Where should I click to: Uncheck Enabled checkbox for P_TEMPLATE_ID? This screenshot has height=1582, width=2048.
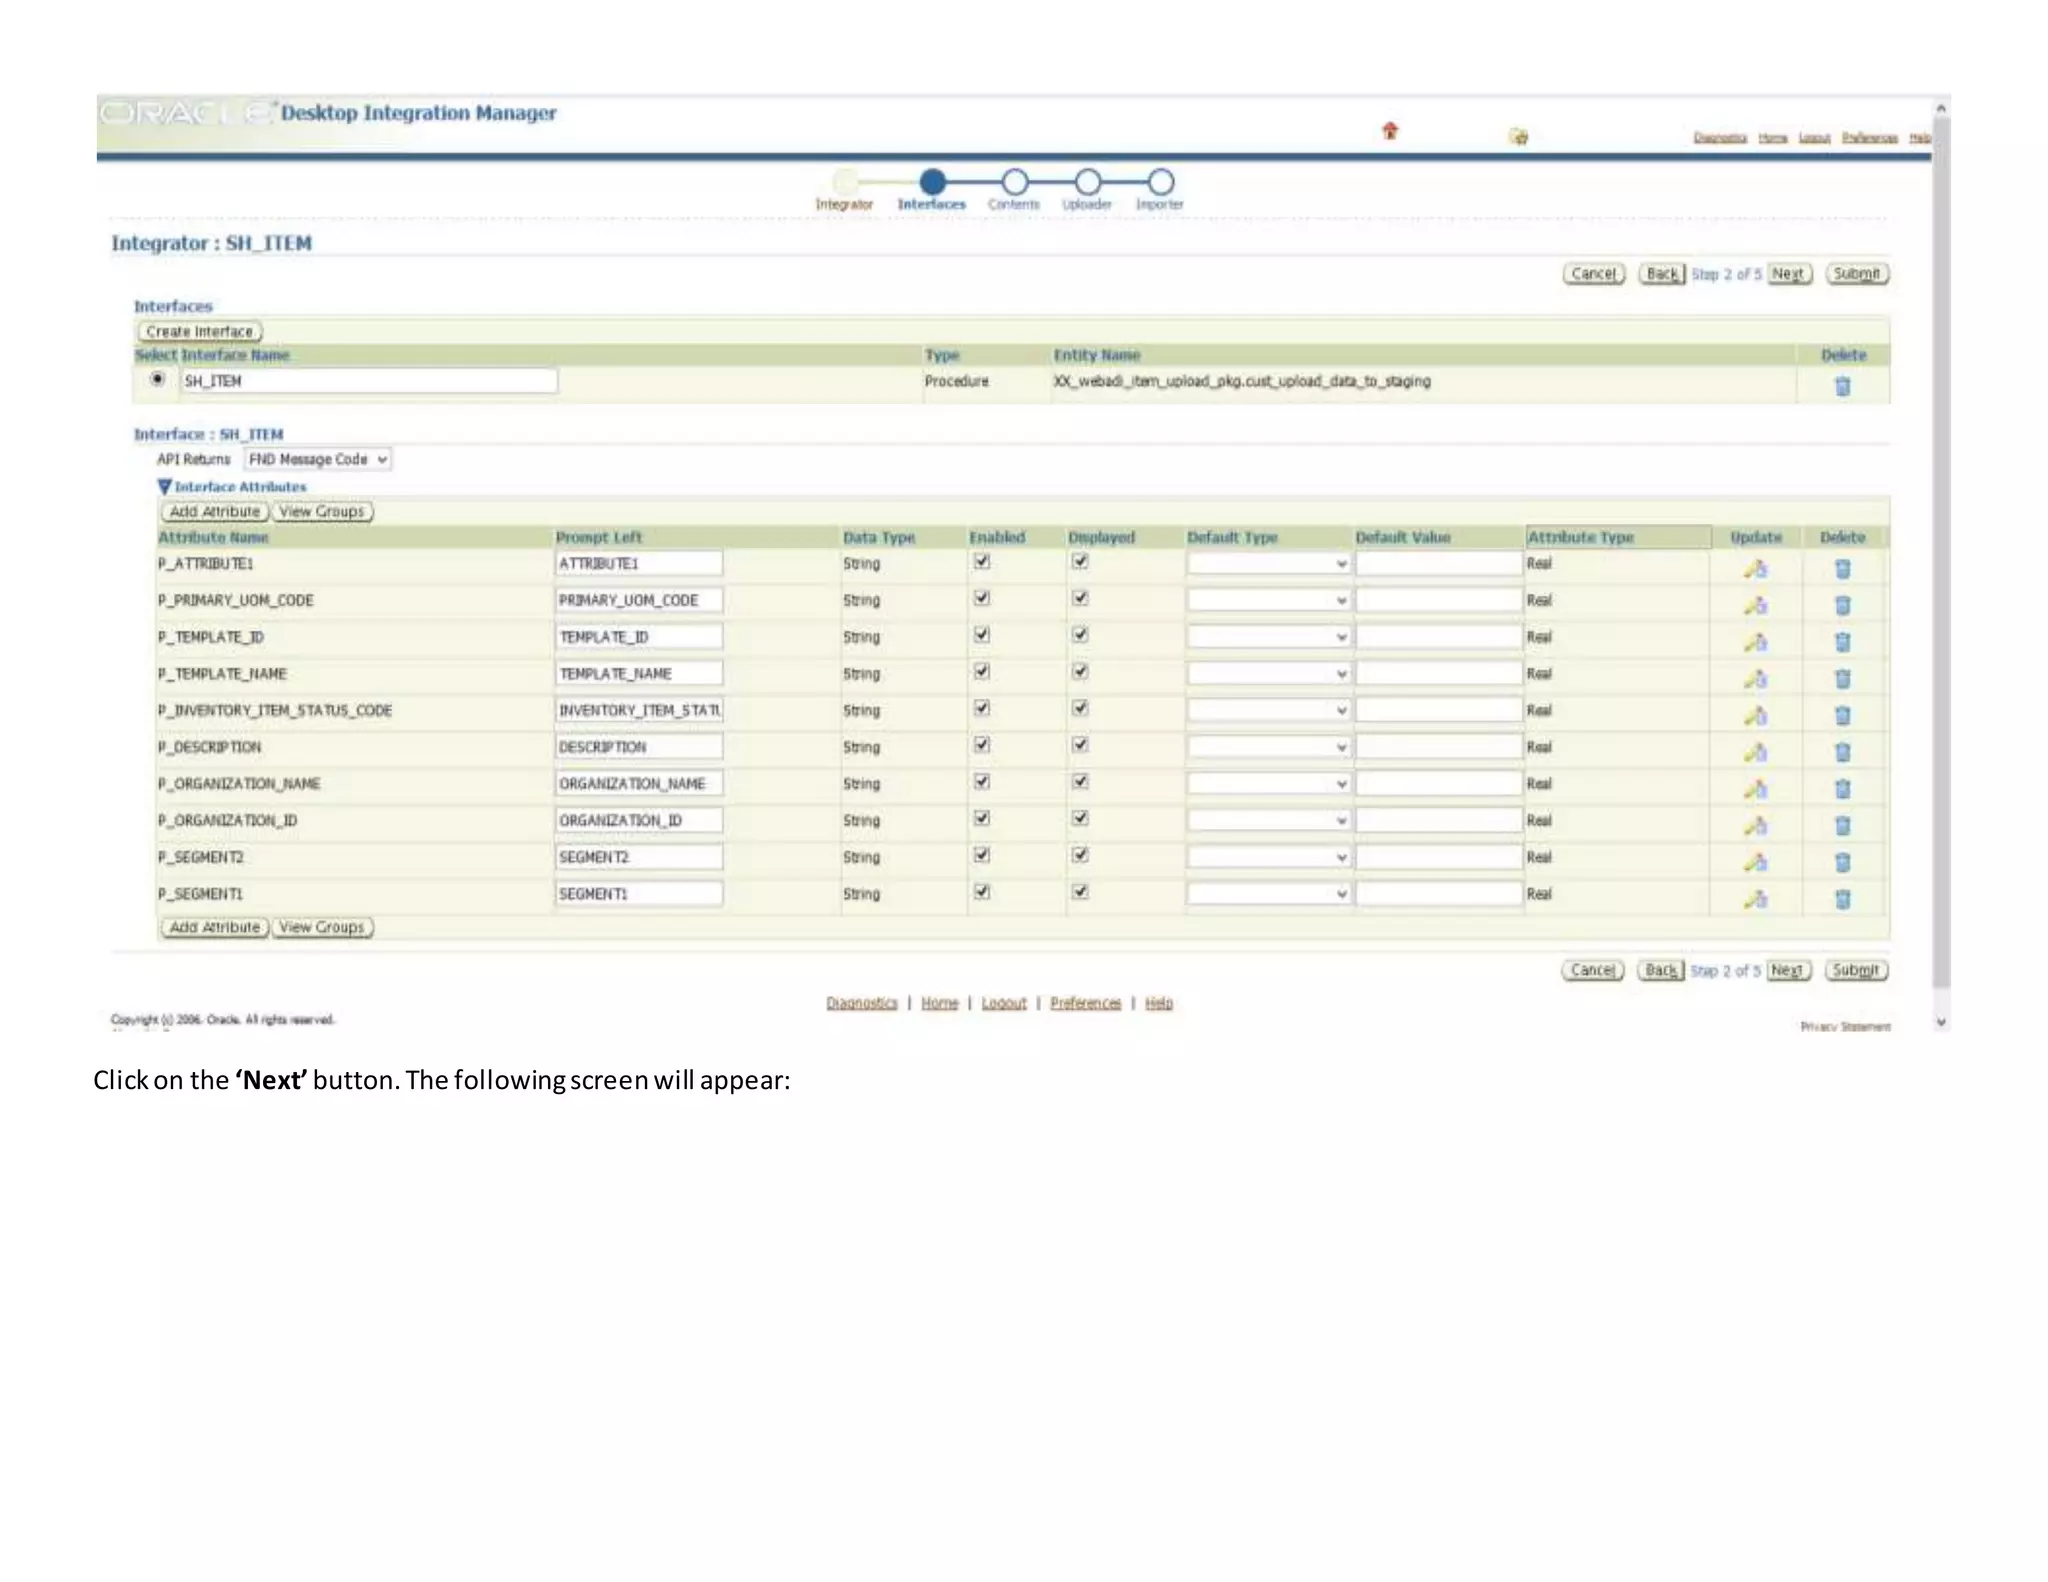982,634
